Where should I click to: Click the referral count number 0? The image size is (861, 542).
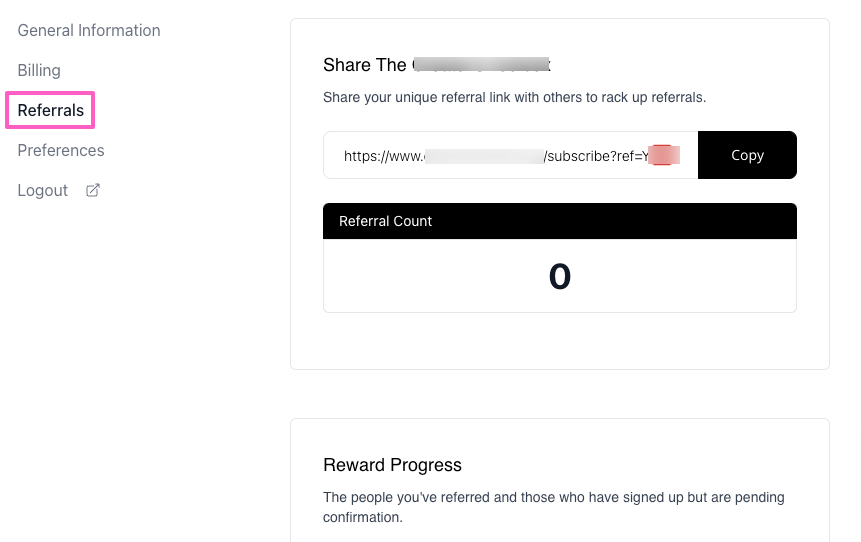(559, 276)
